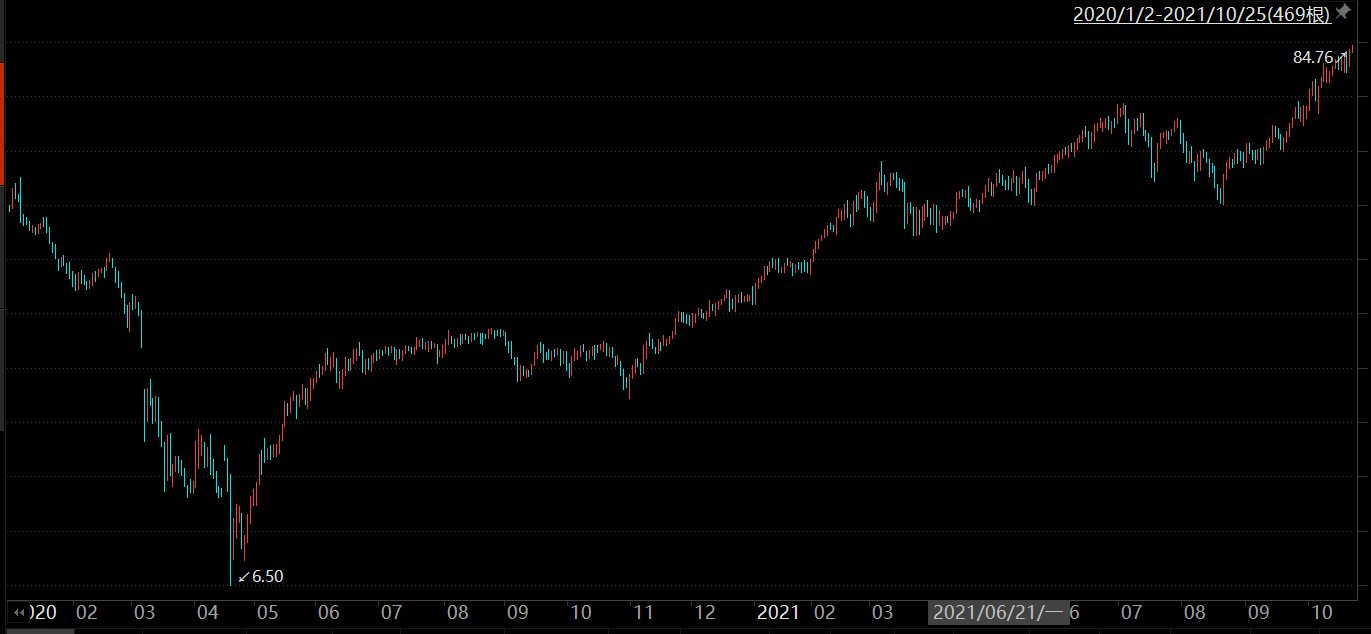Click the 6.50 low price label
Screen dimensions: 1371x634
coord(268,576)
